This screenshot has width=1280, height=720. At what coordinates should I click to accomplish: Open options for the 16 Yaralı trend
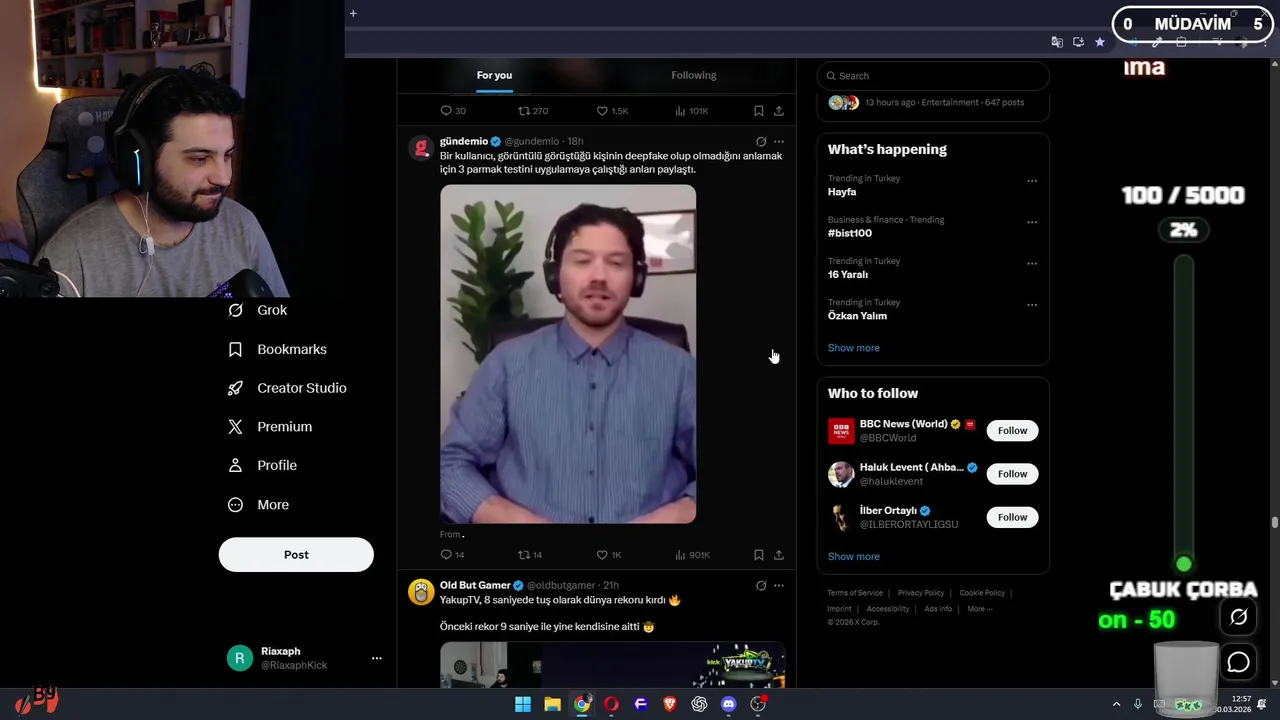[x=1032, y=264]
